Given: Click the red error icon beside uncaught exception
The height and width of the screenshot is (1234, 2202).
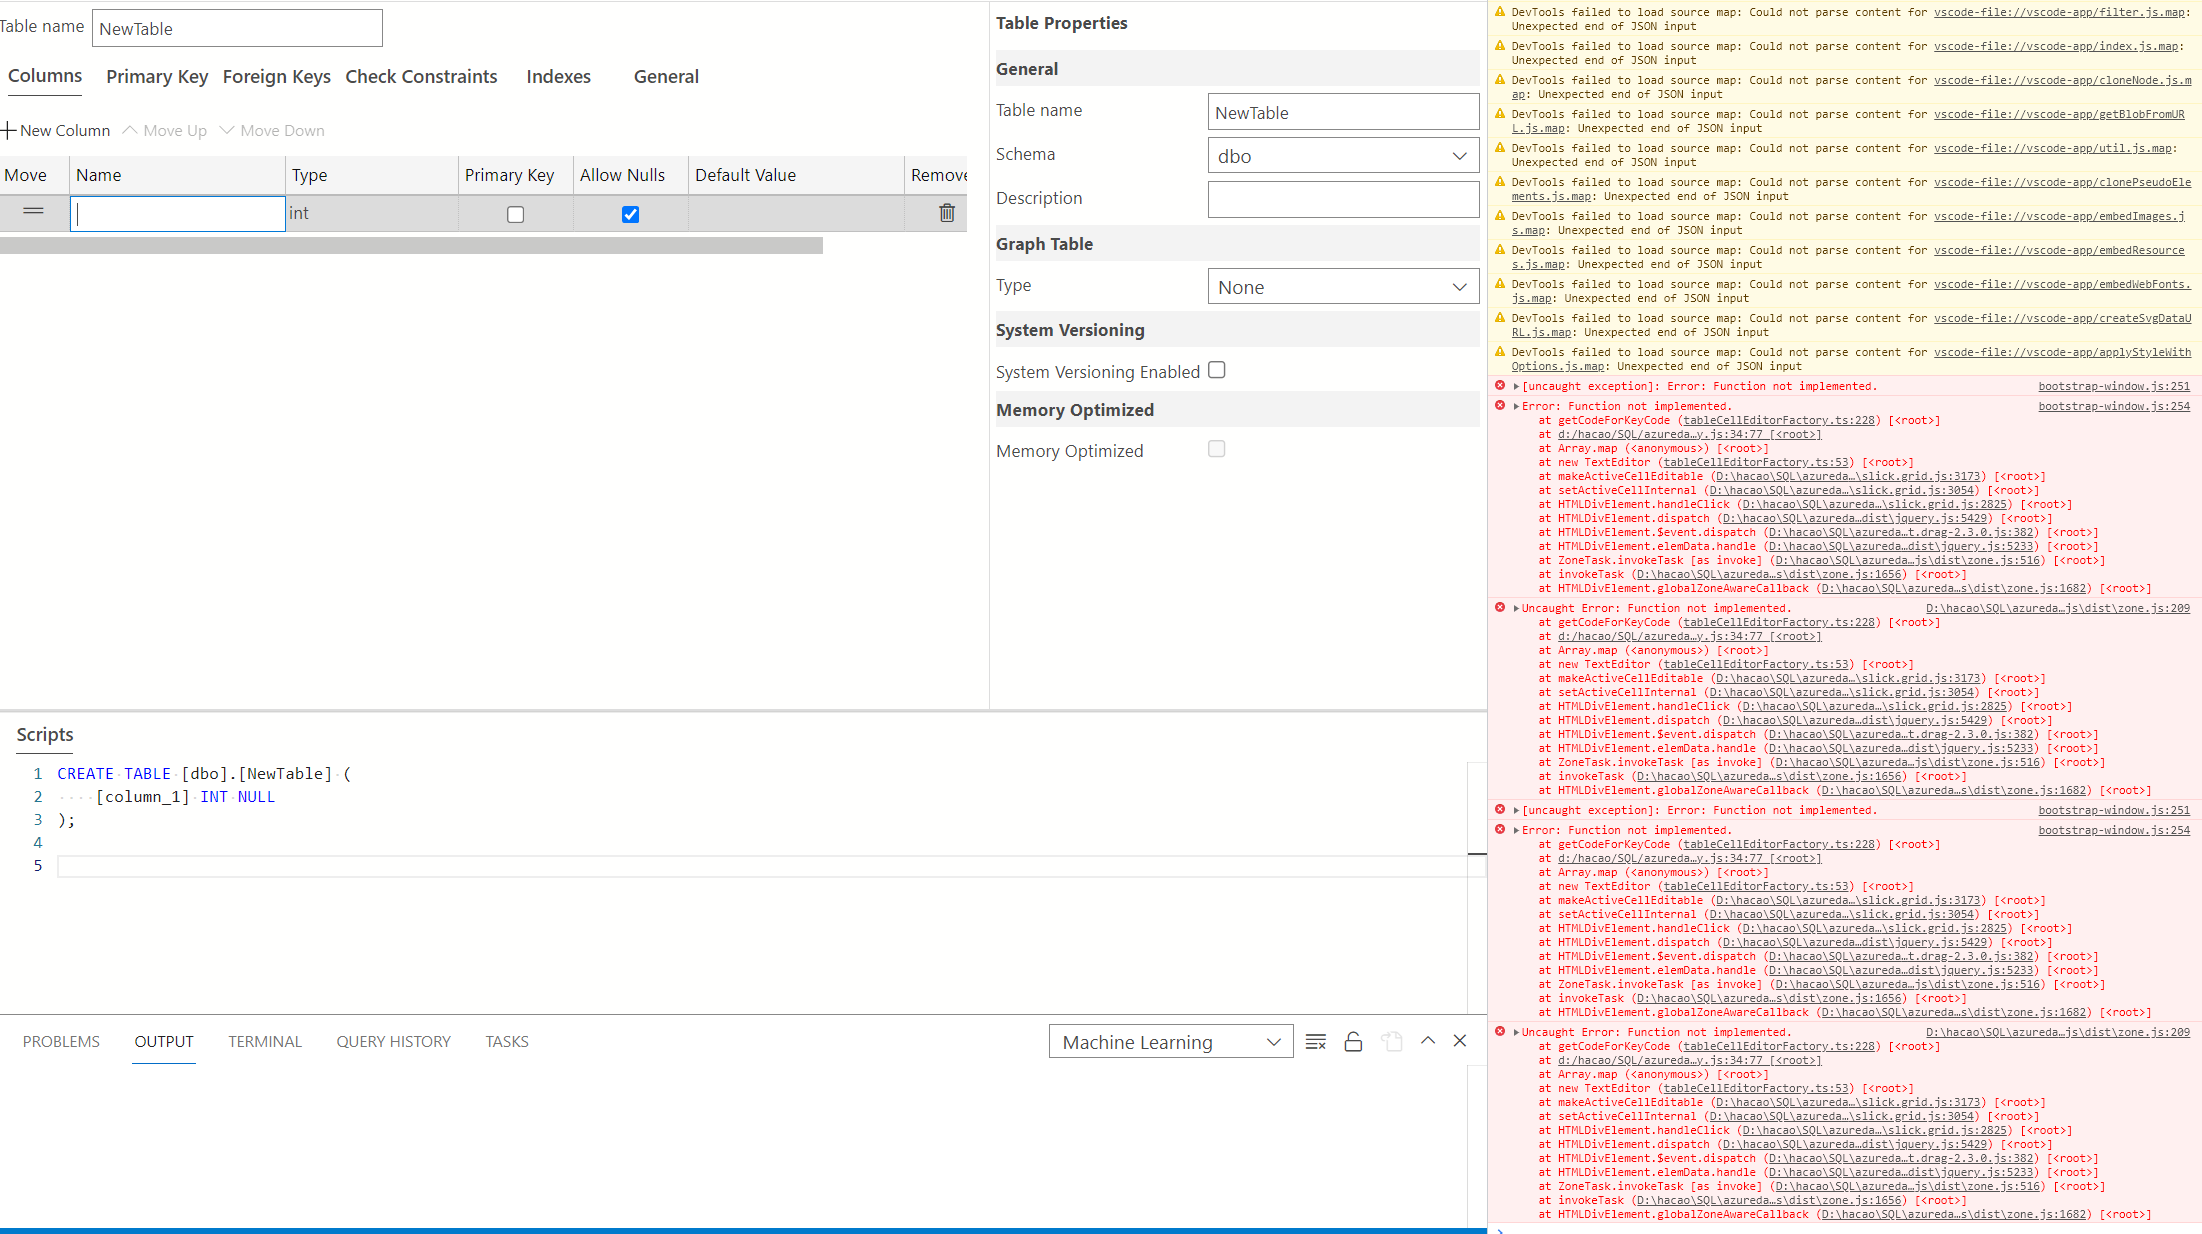Looking at the screenshot, I should [1500, 386].
